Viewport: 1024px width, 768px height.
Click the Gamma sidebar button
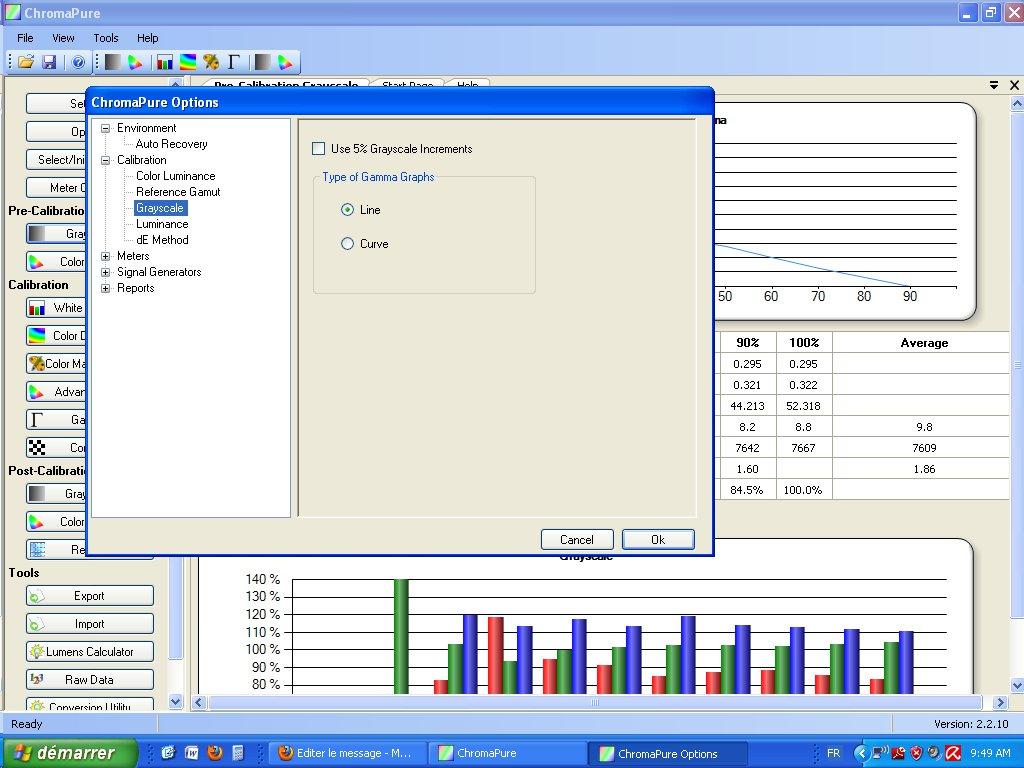click(x=56, y=419)
